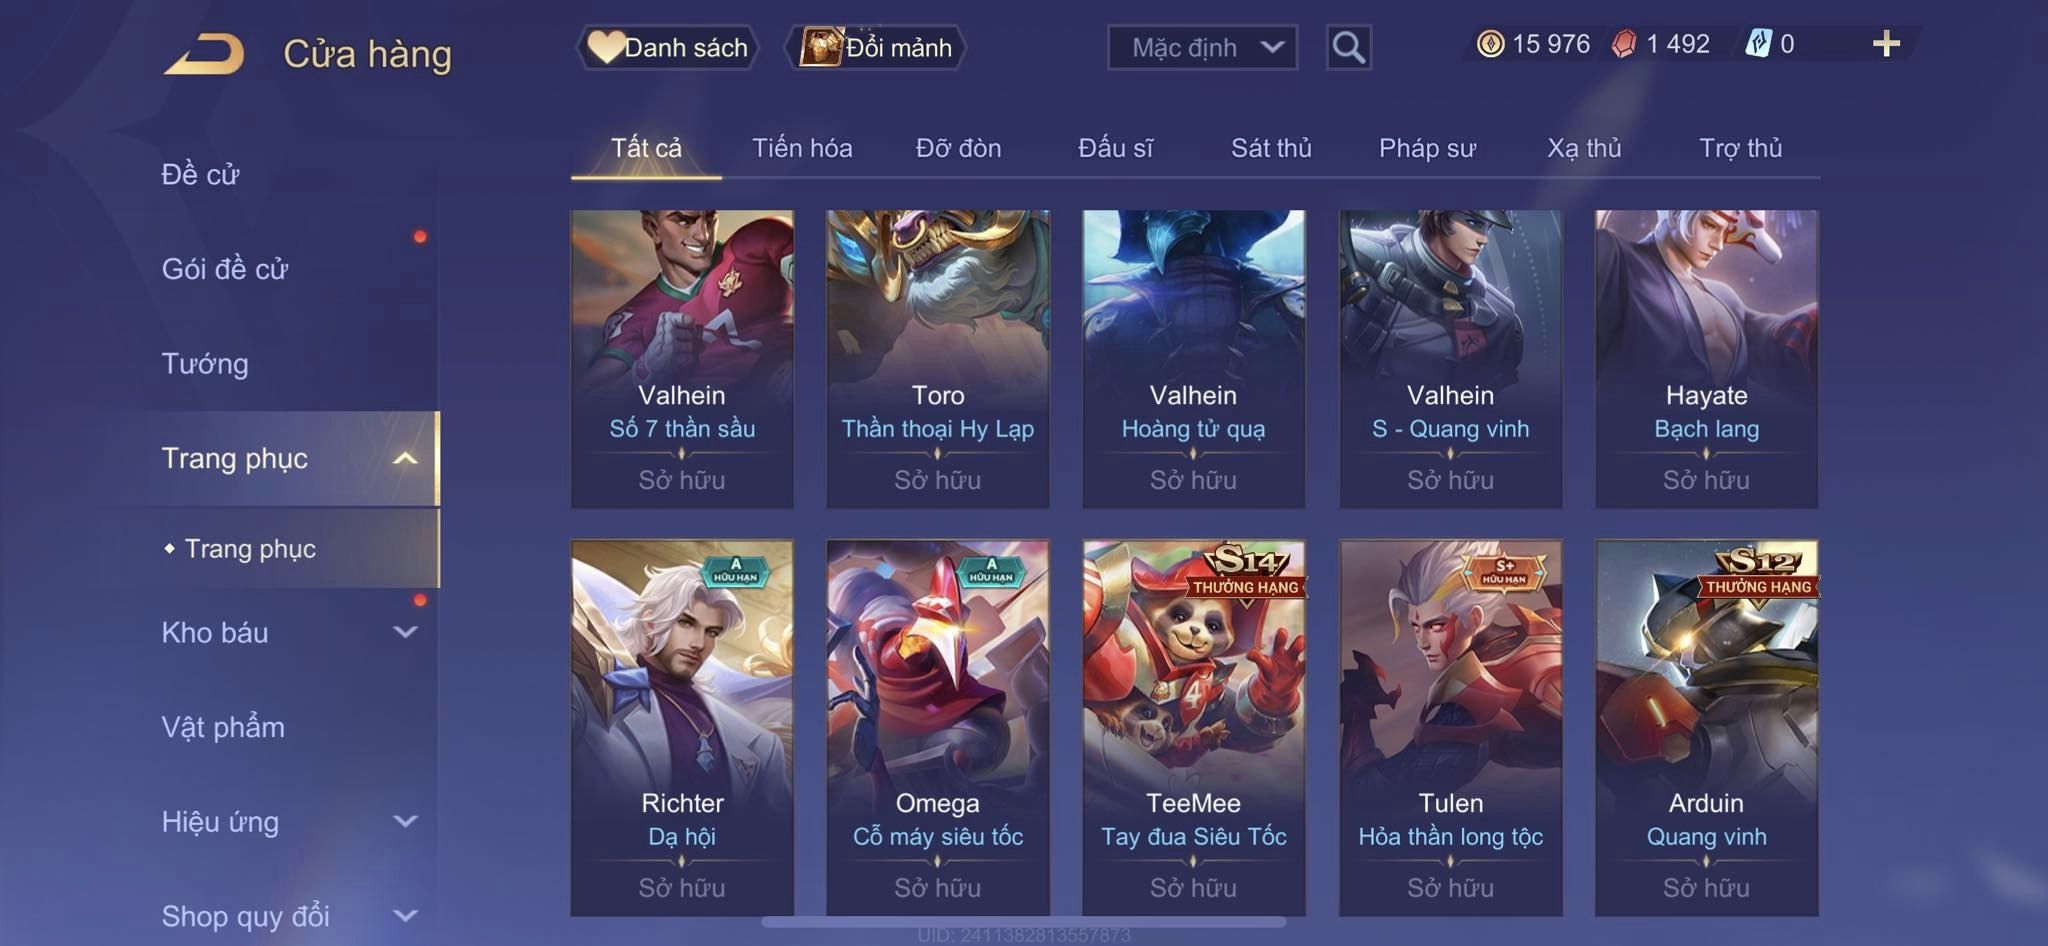Viewport: 2048px width, 946px height.
Task: Open the search magnifier icon
Action: [x=1348, y=47]
